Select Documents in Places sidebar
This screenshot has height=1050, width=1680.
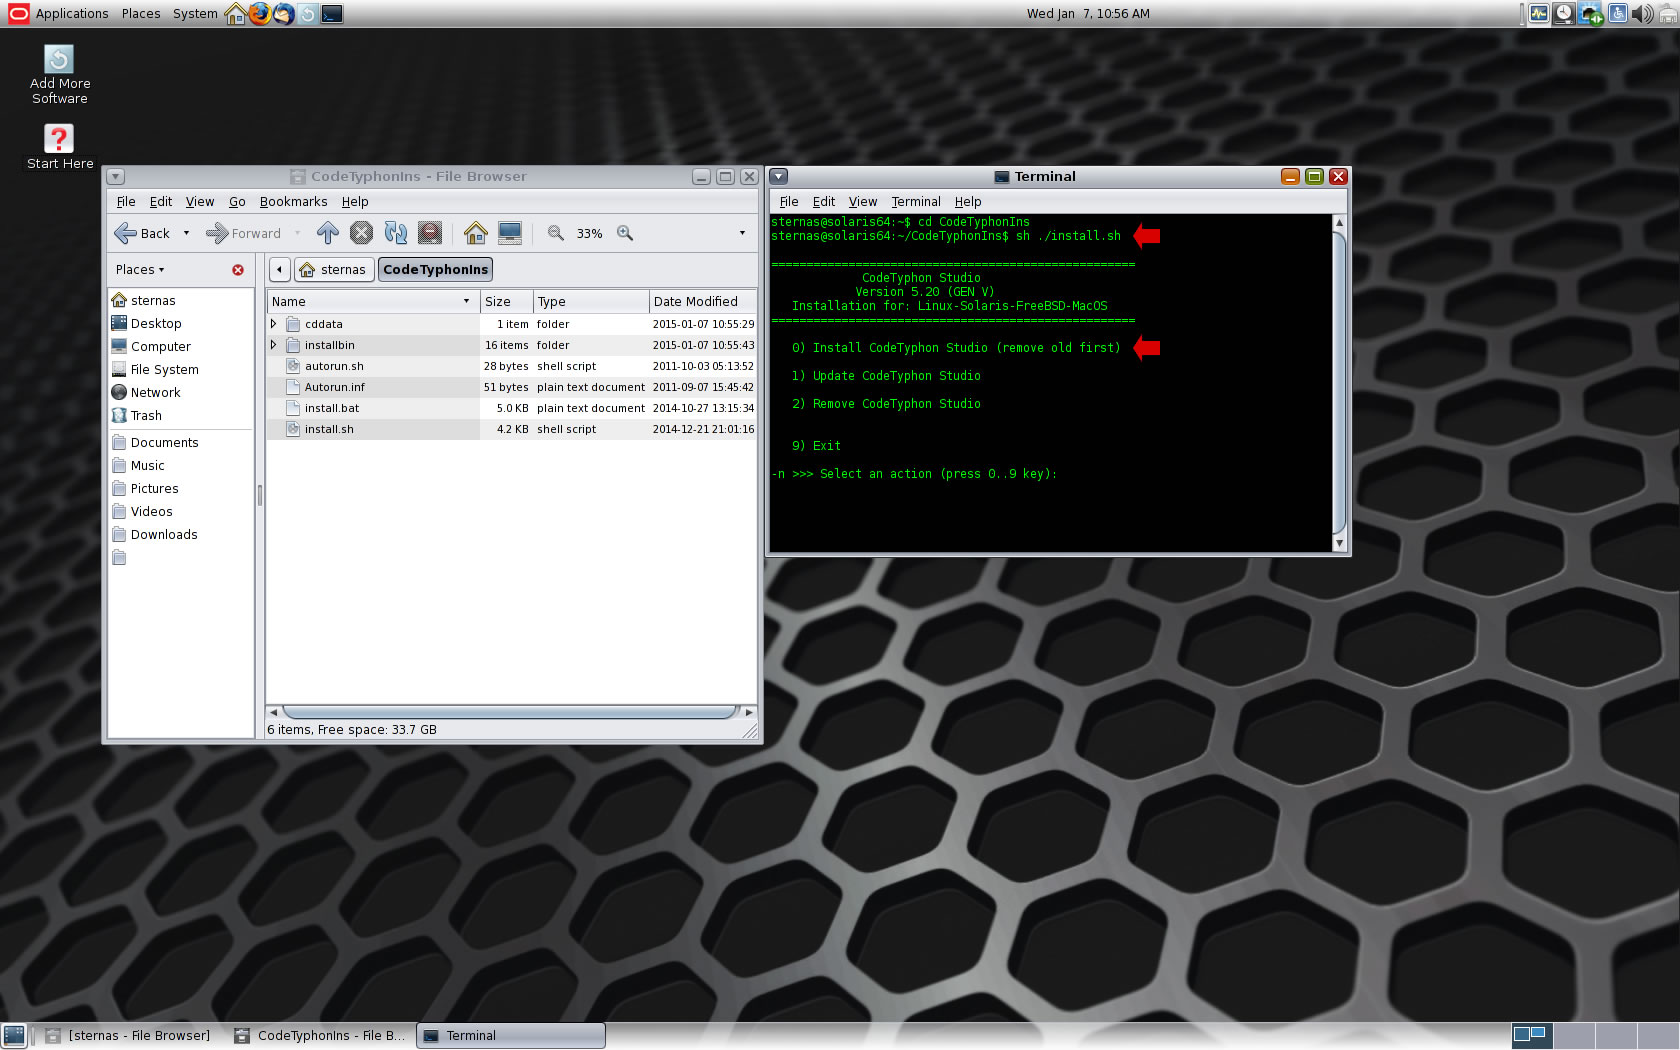(x=164, y=443)
